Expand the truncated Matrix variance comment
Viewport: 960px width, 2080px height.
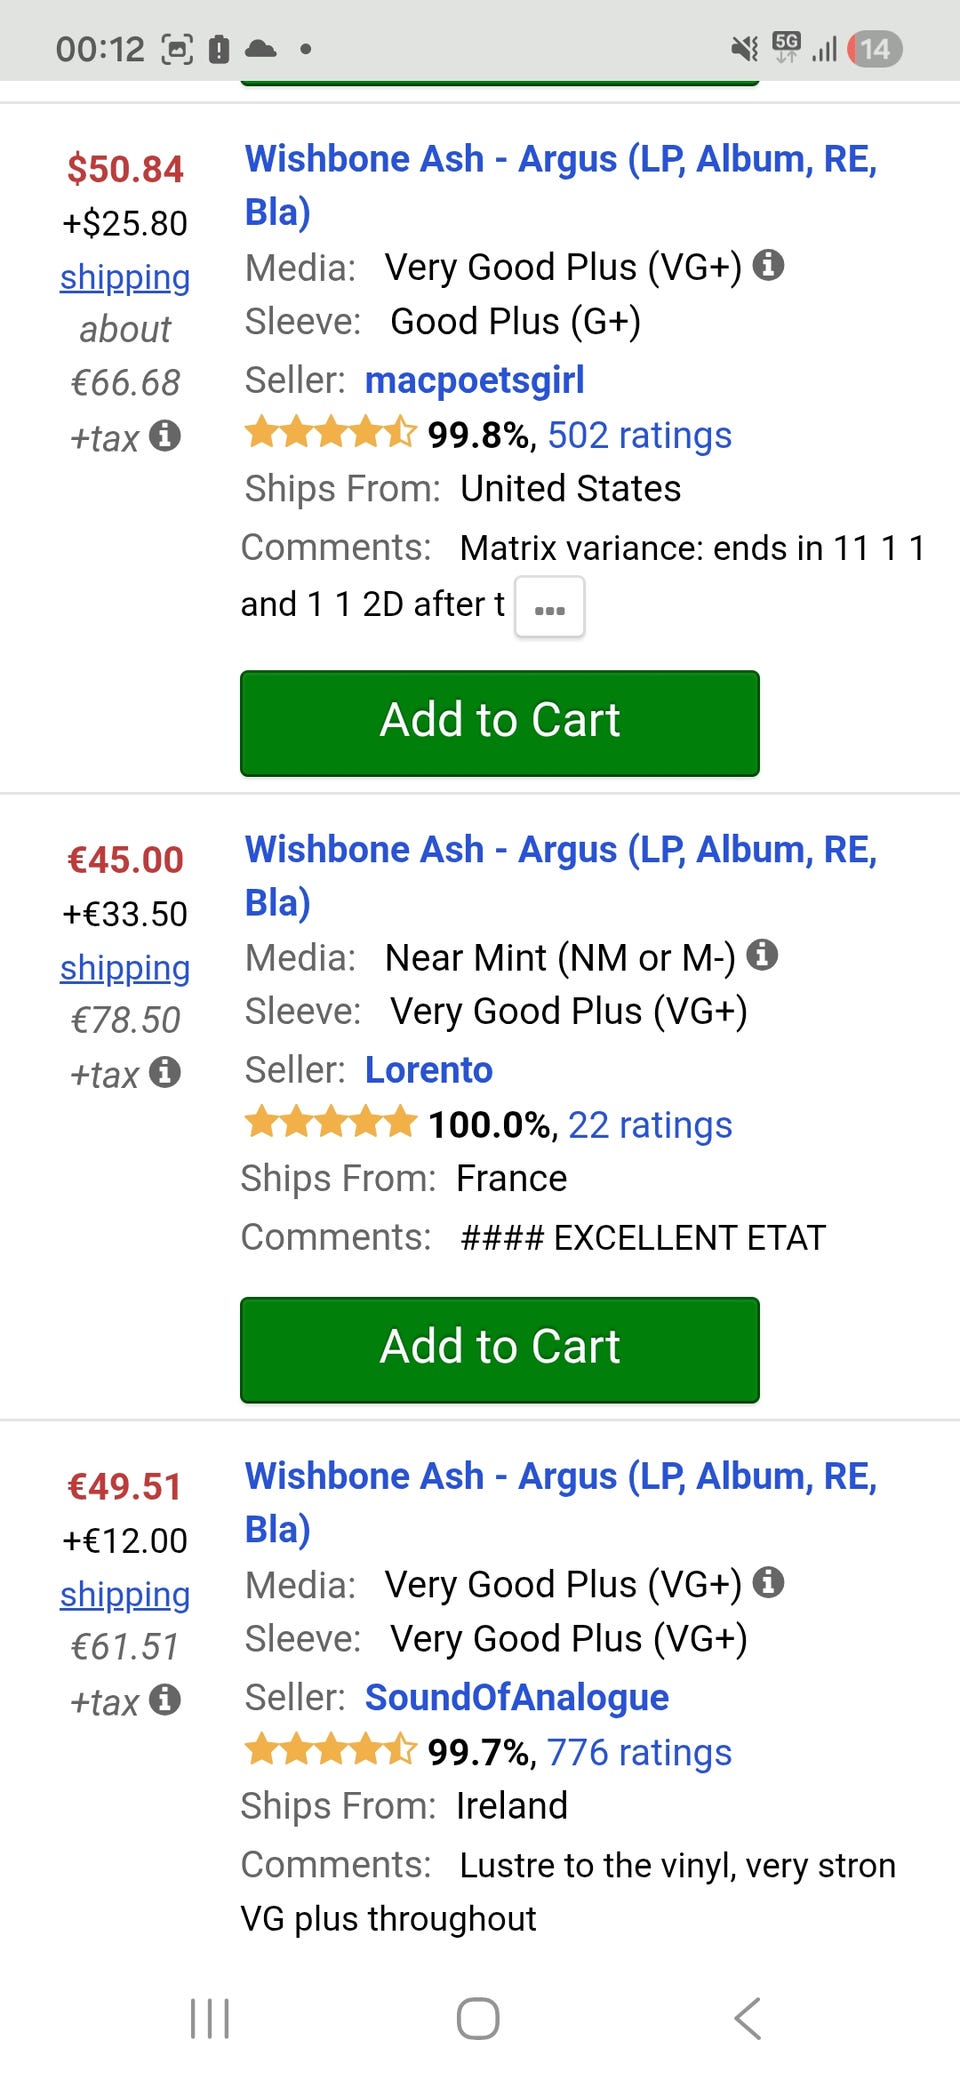tap(549, 607)
